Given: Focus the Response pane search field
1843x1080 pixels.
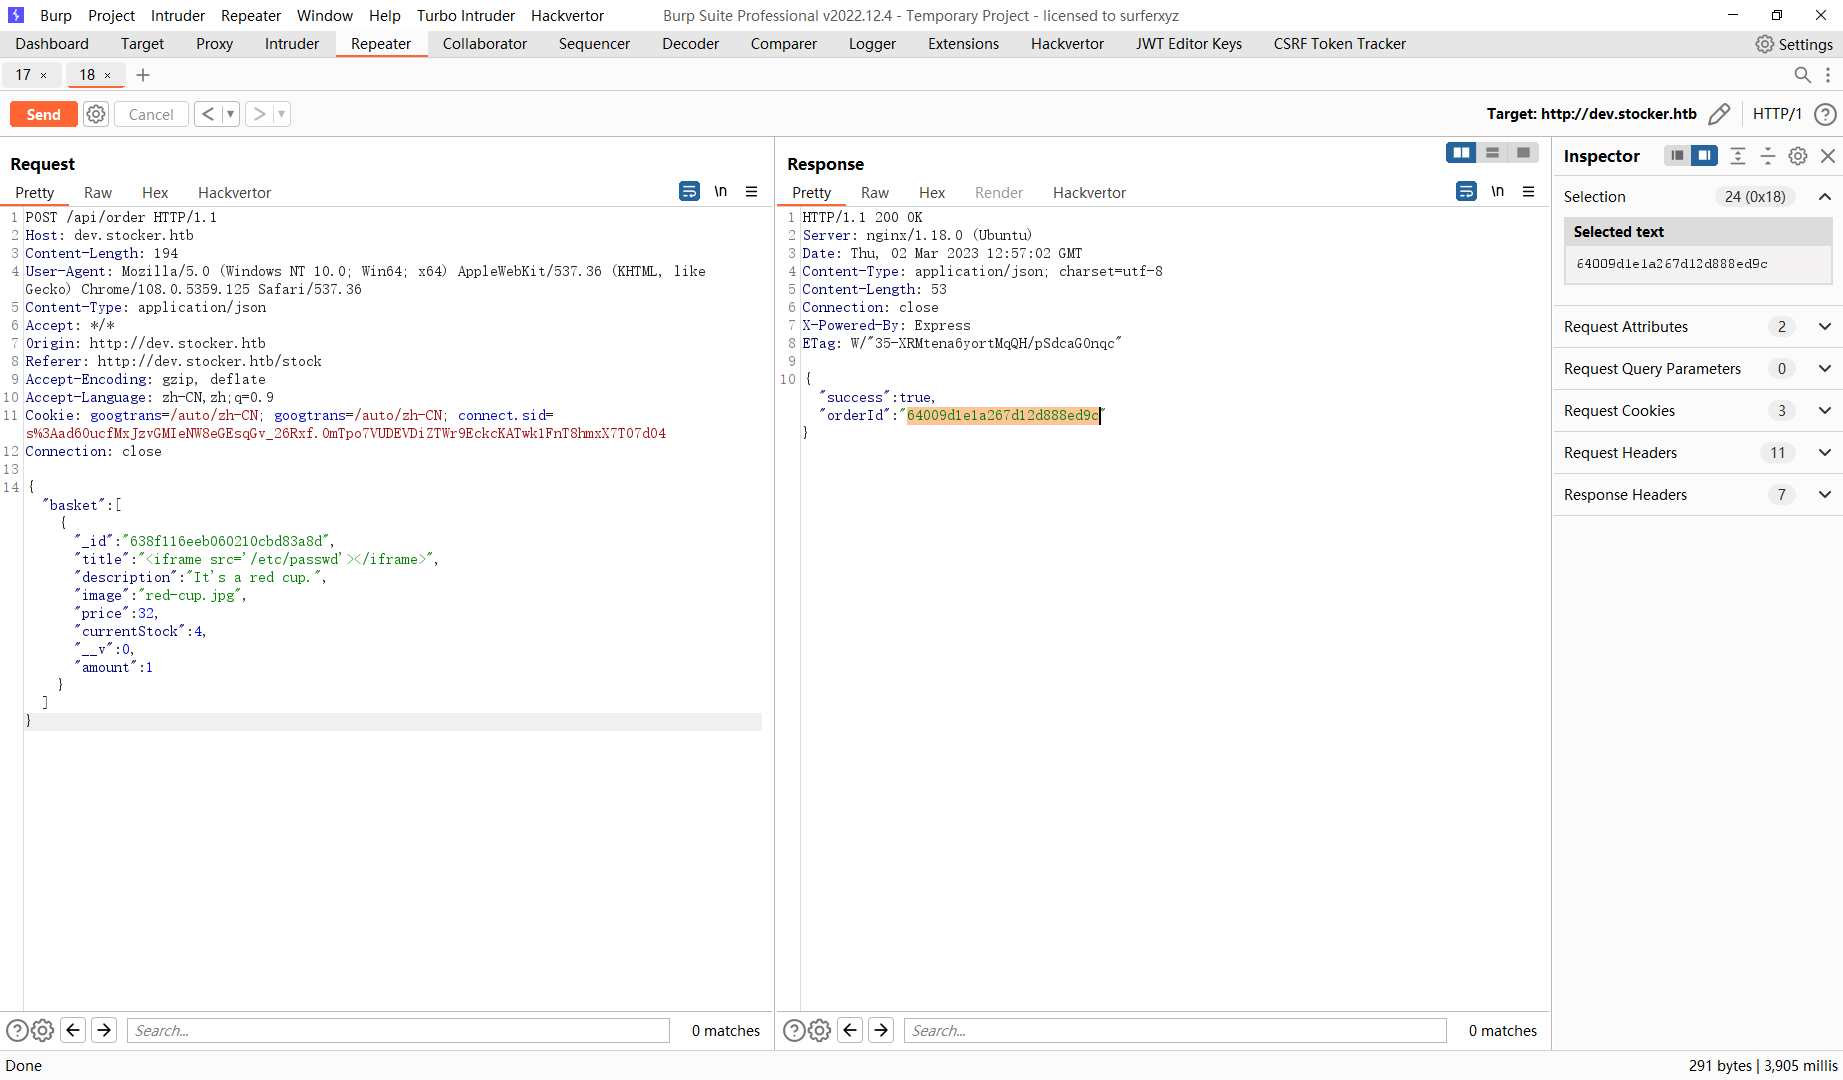Looking at the screenshot, I should point(1175,1030).
